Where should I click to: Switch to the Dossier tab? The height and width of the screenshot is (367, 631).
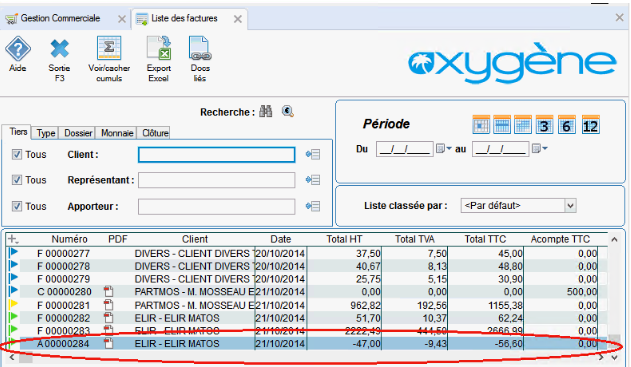click(x=78, y=133)
